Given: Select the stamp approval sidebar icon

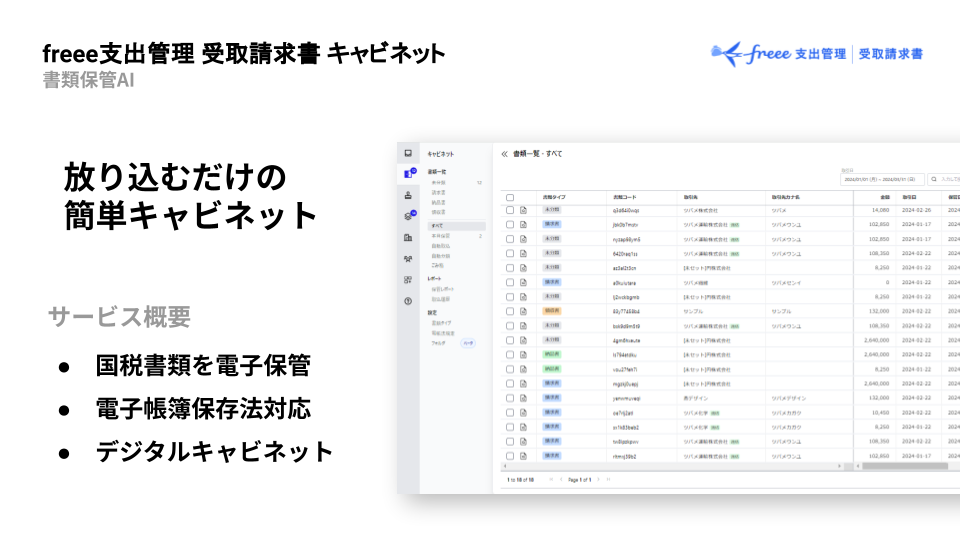Looking at the screenshot, I should [408, 195].
